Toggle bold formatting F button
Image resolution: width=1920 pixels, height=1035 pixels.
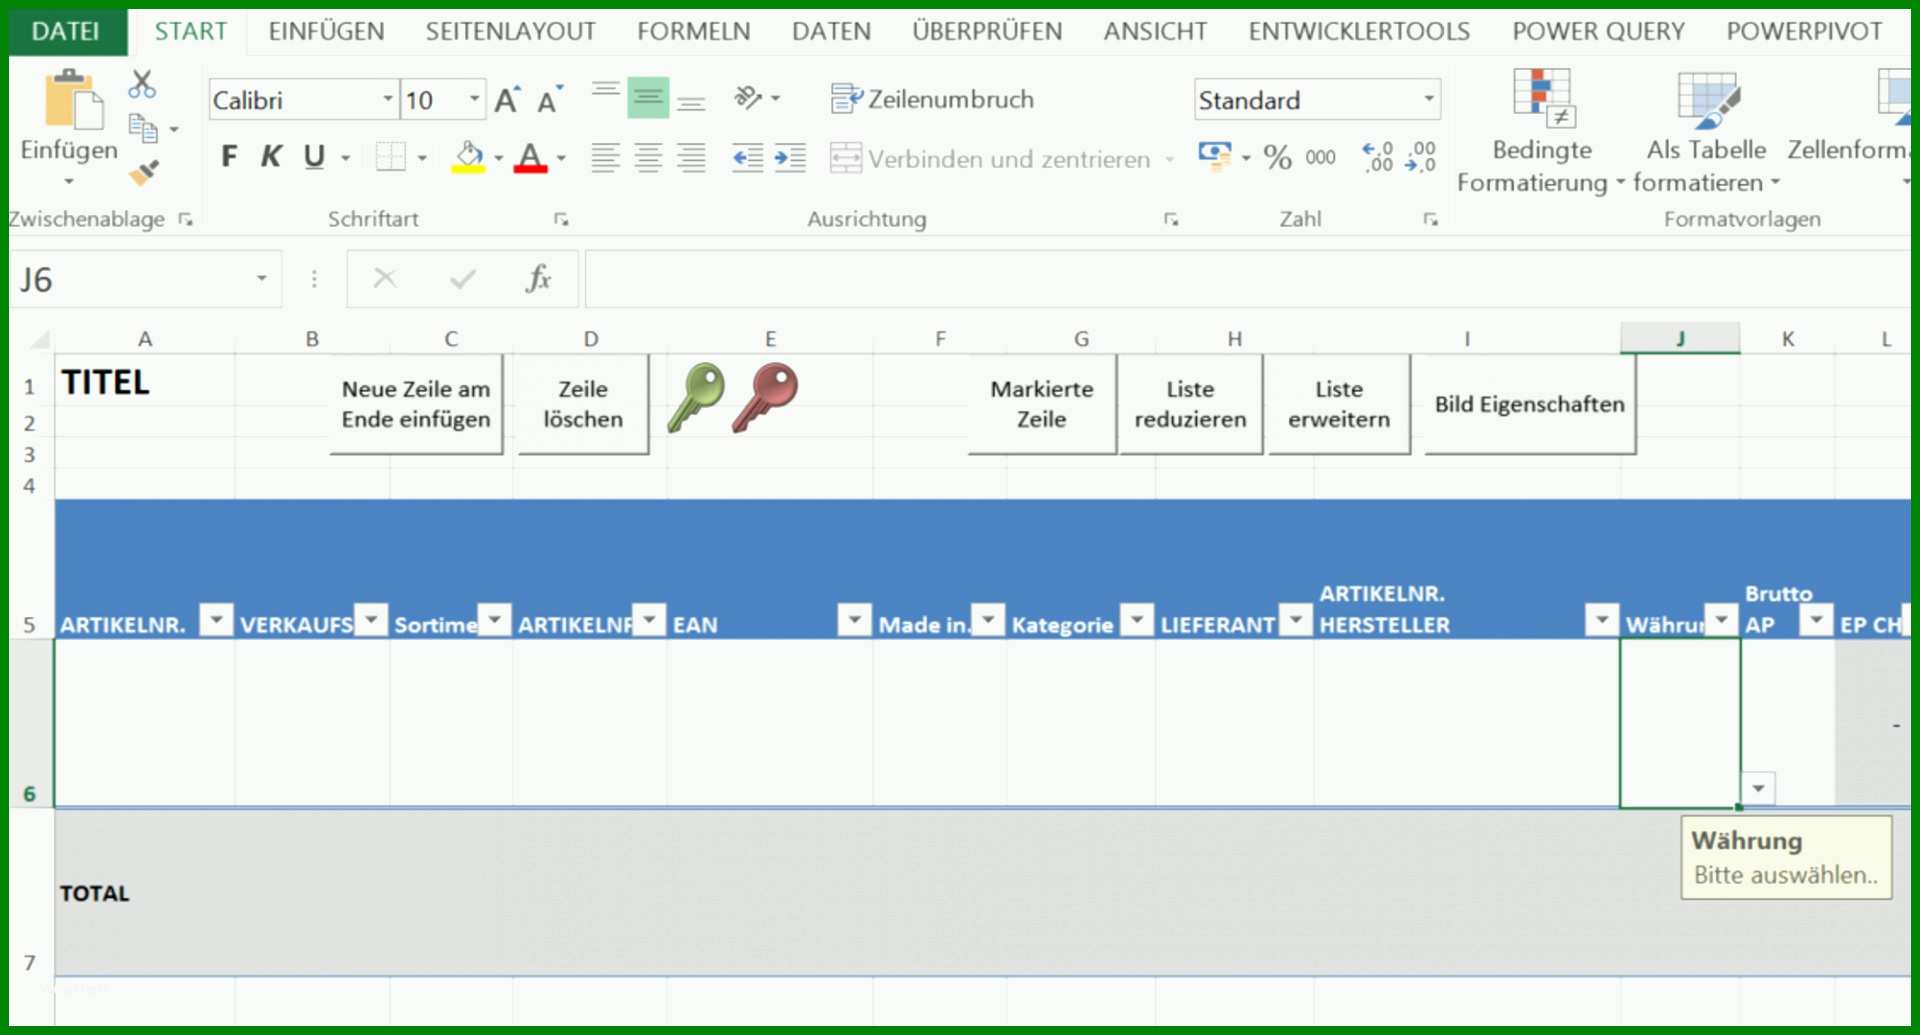pos(229,157)
